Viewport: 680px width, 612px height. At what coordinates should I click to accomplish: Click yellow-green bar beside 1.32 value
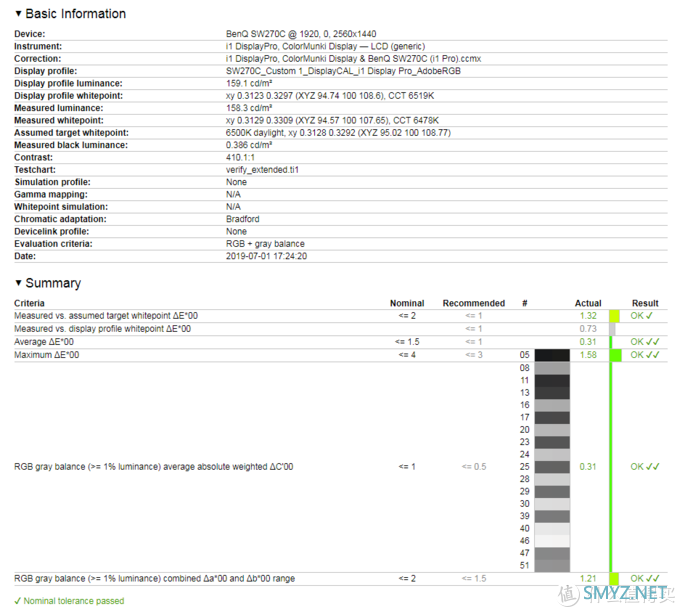point(614,316)
